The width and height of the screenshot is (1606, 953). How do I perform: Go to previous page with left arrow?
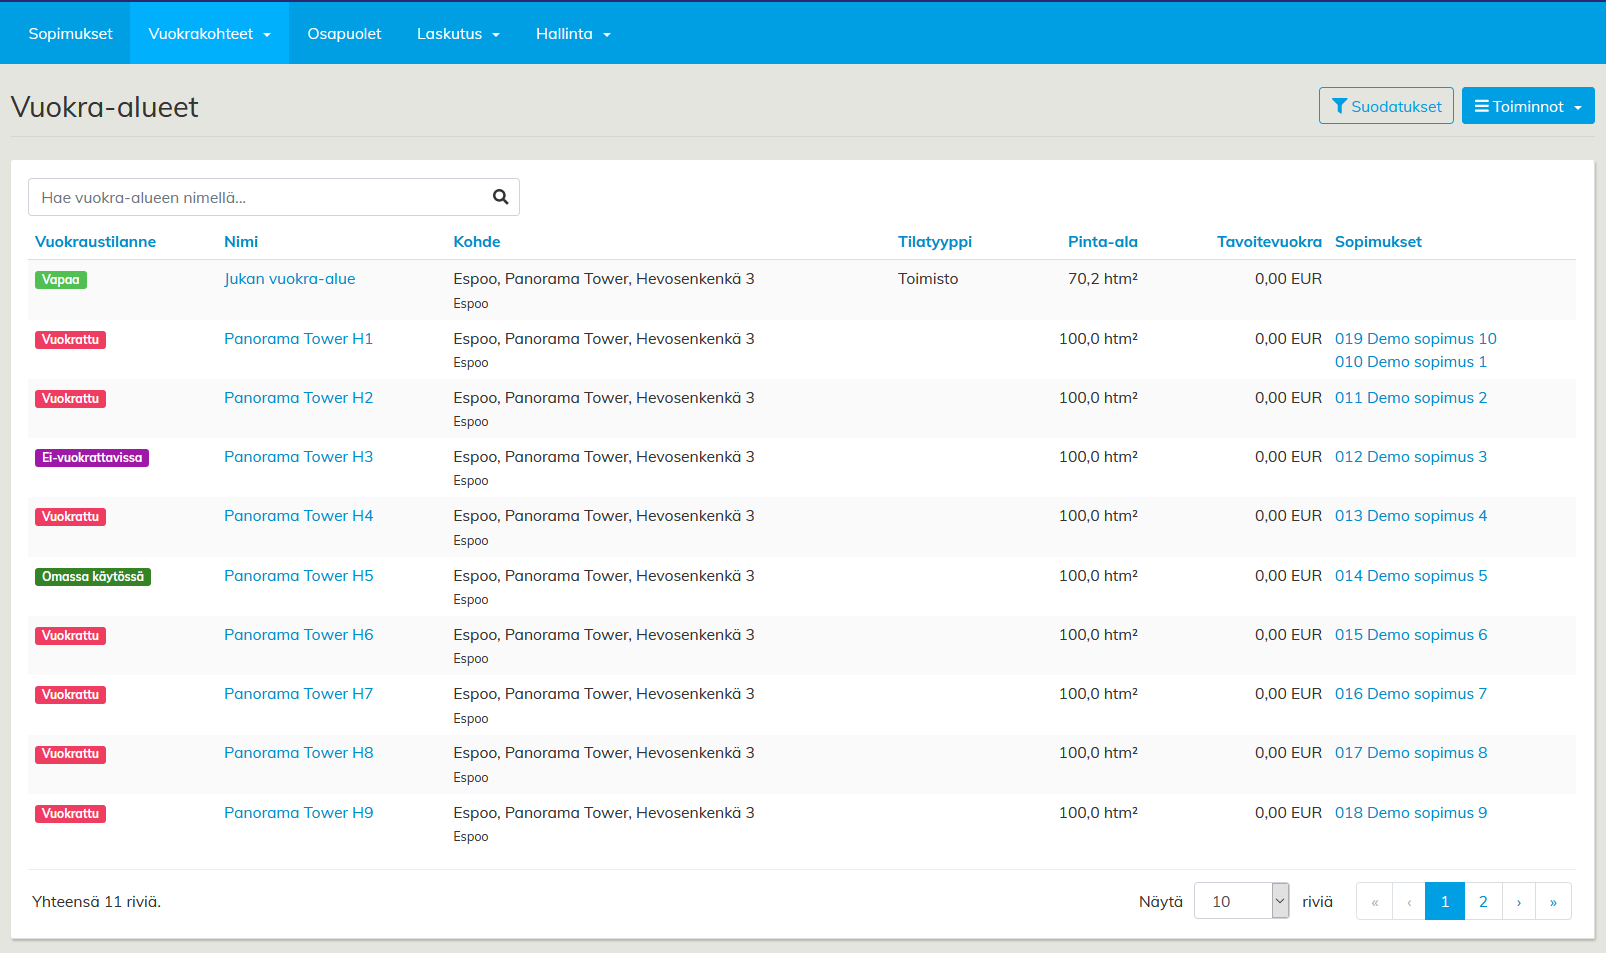[x=1409, y=901]
